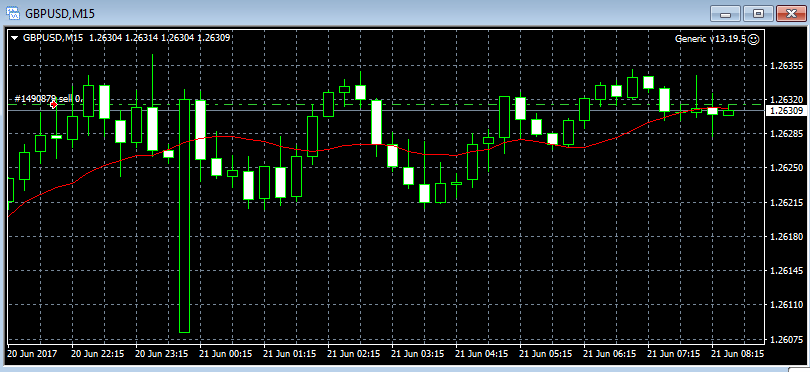Click the 20 Jun 23:15 time label
The image size is (810, 372).
tap(161, 354)
